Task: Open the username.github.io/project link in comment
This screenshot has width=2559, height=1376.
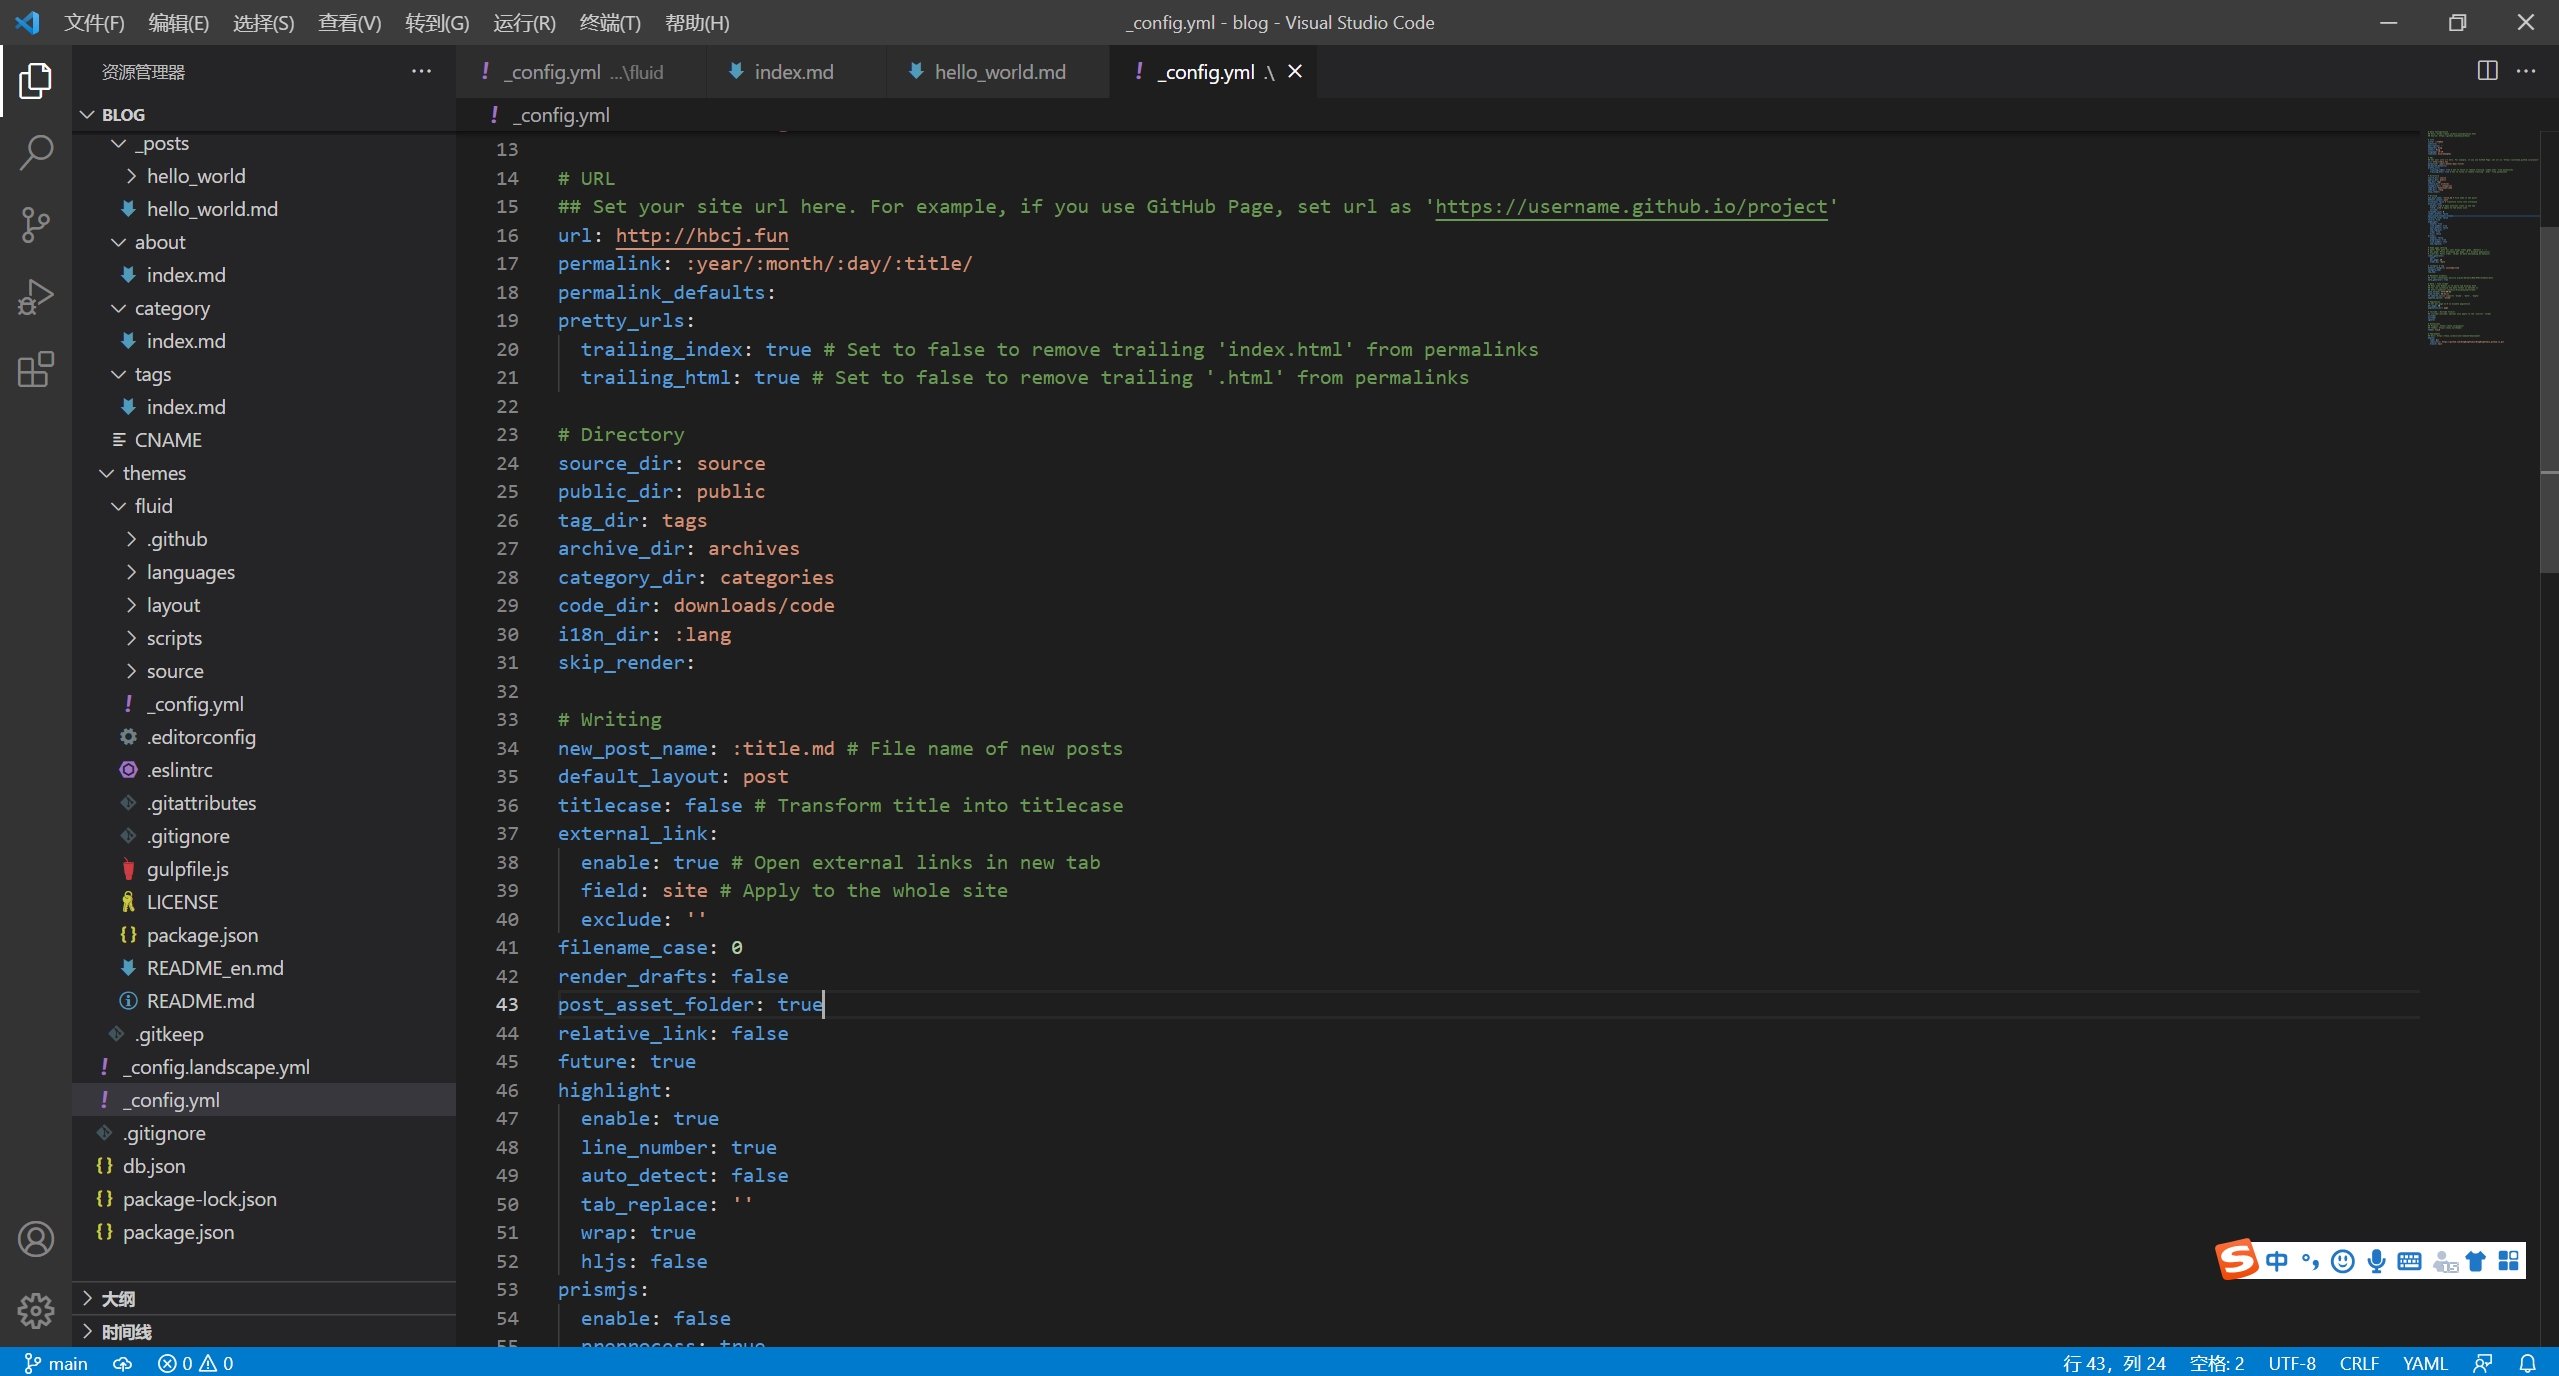Action: pyautogui.click(x=1631, y=206)
